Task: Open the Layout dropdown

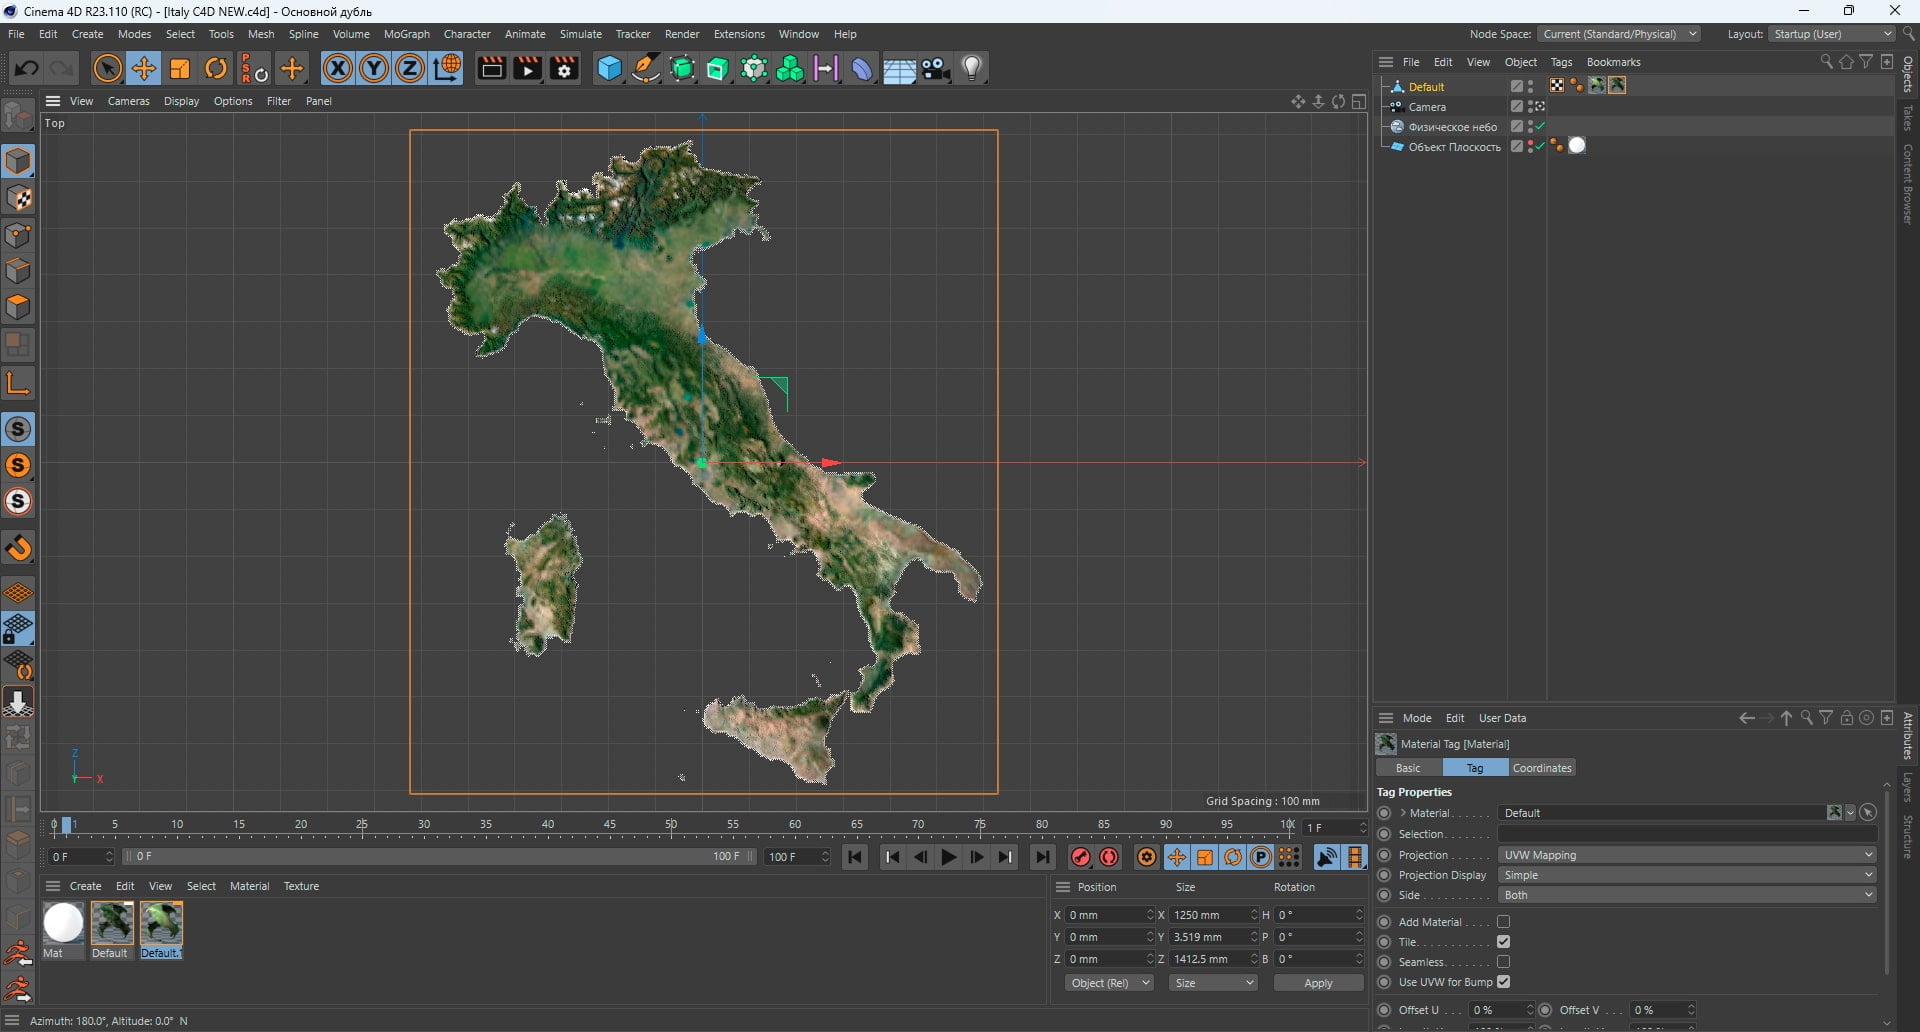Action: [x=1832, y=34]
